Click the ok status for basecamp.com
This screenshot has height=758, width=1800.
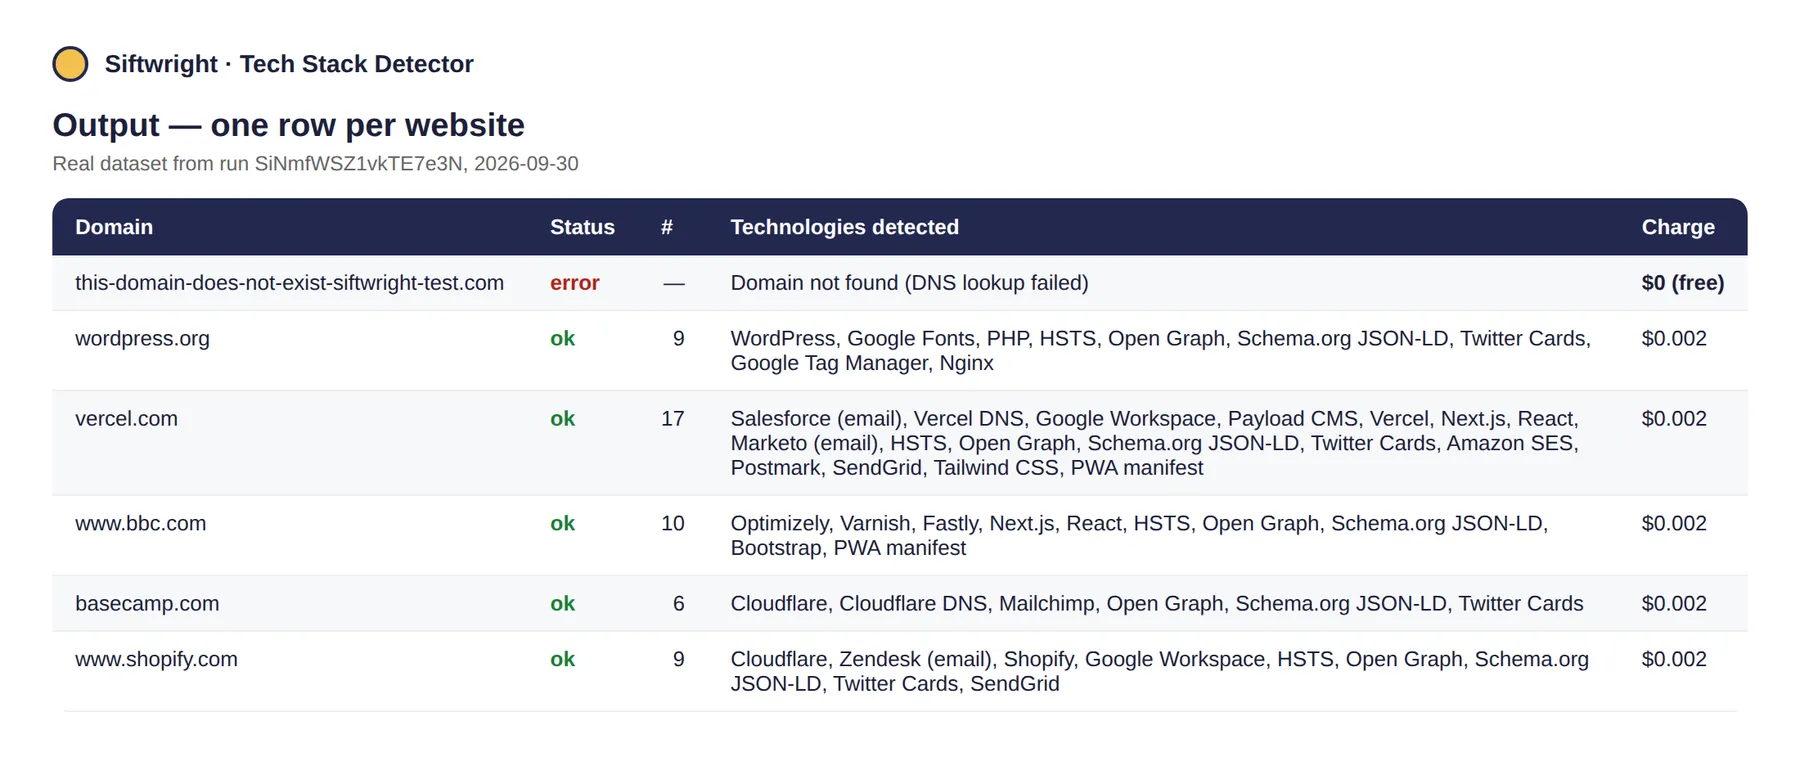pyautogui.click(x=562, y=604)
